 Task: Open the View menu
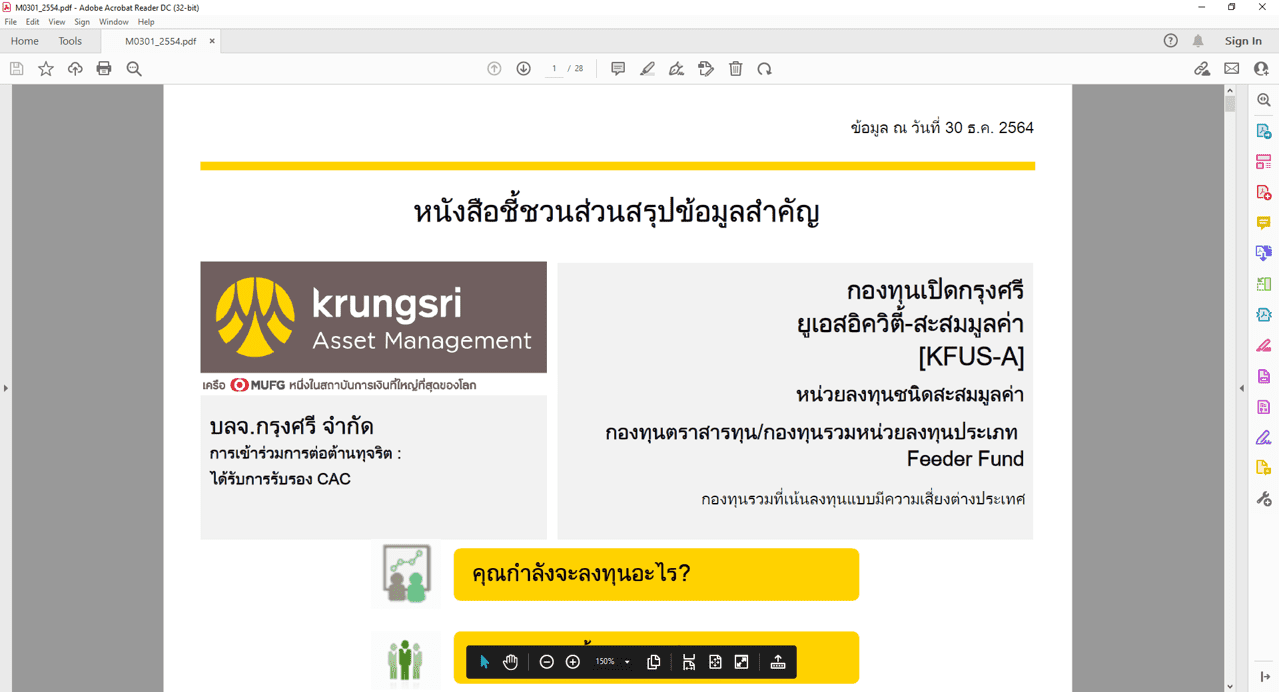[56, 21]
